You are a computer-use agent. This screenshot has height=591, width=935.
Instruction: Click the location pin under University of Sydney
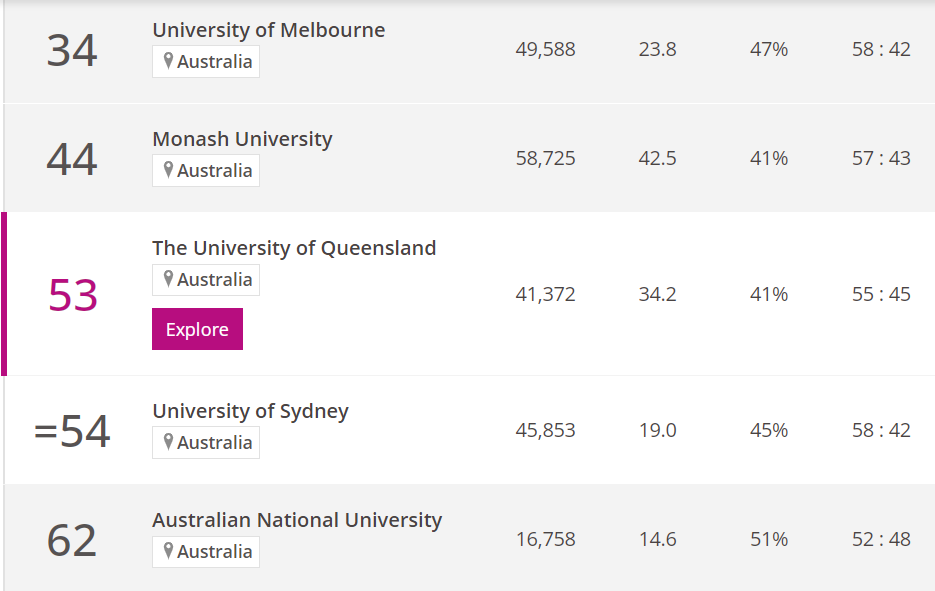168,442
